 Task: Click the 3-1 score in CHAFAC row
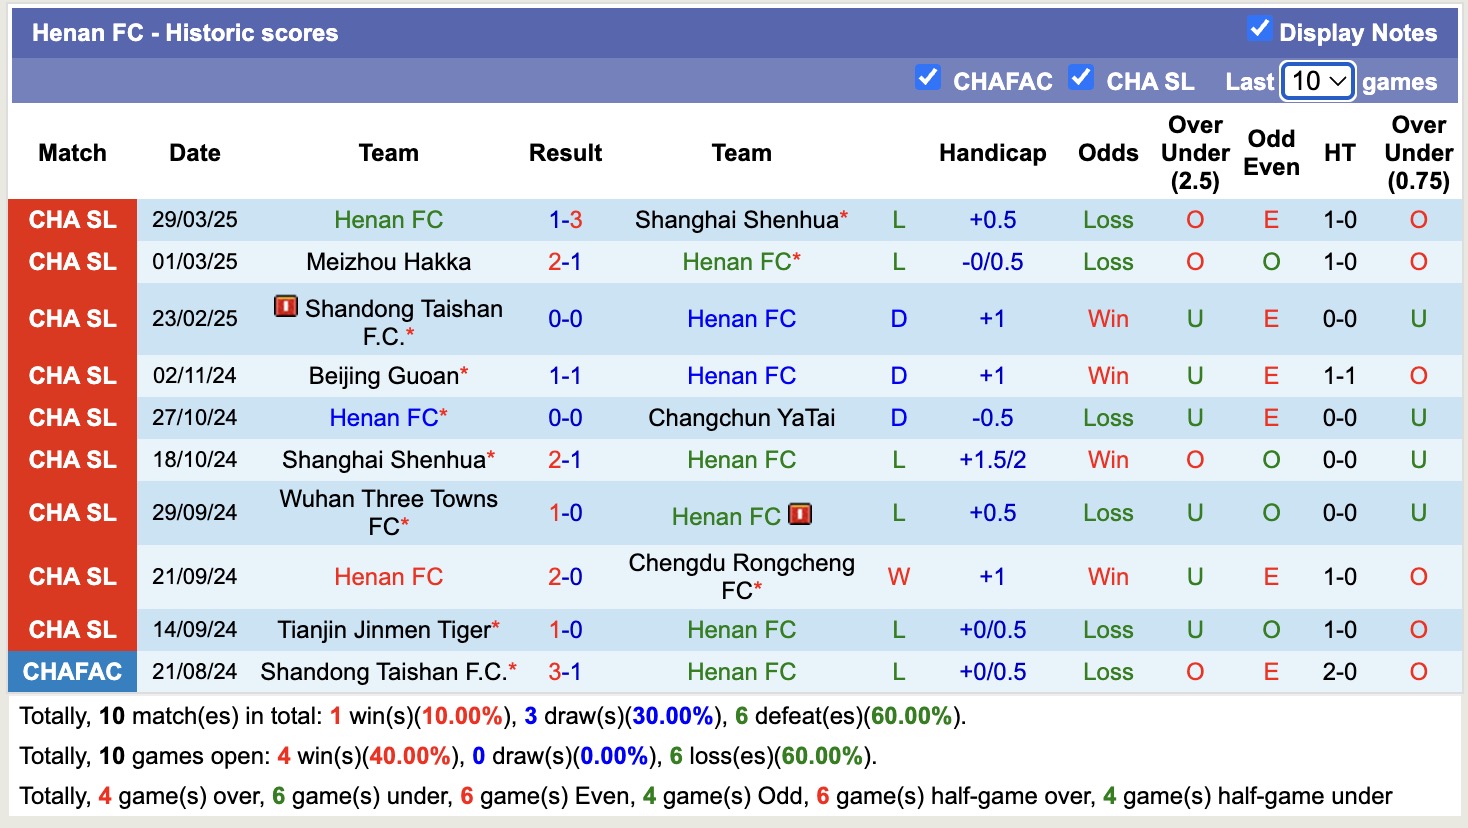(x=565, y=672)
